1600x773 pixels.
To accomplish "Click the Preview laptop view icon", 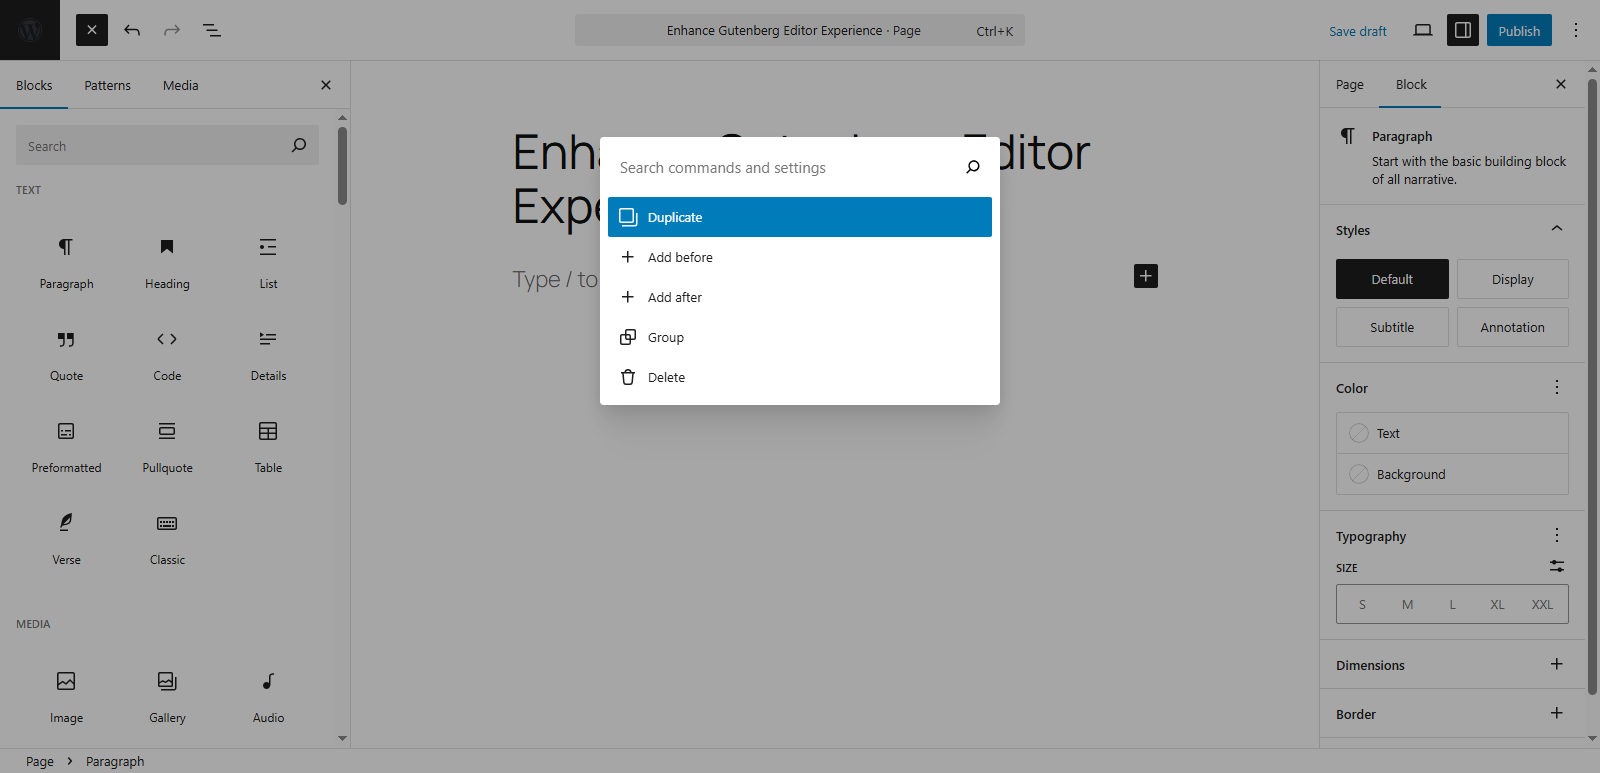I will [x=1423, y=30].
